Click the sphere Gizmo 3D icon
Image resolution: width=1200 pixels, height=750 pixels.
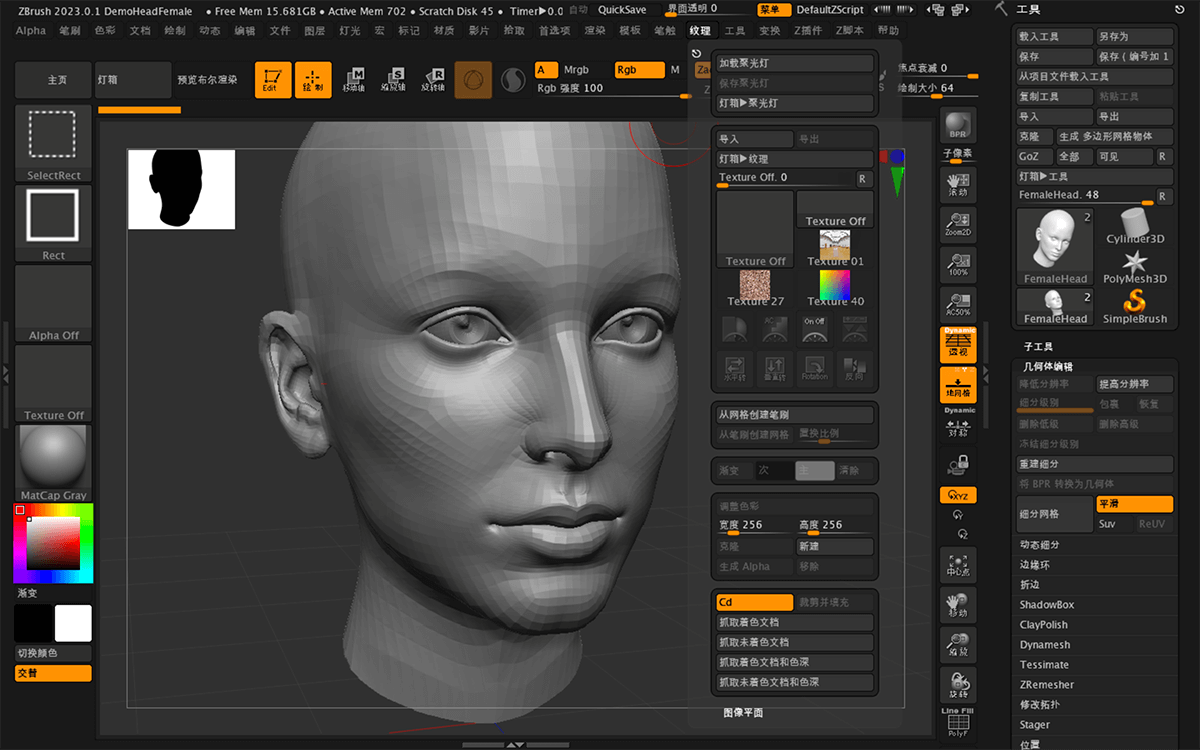[473, 80]
